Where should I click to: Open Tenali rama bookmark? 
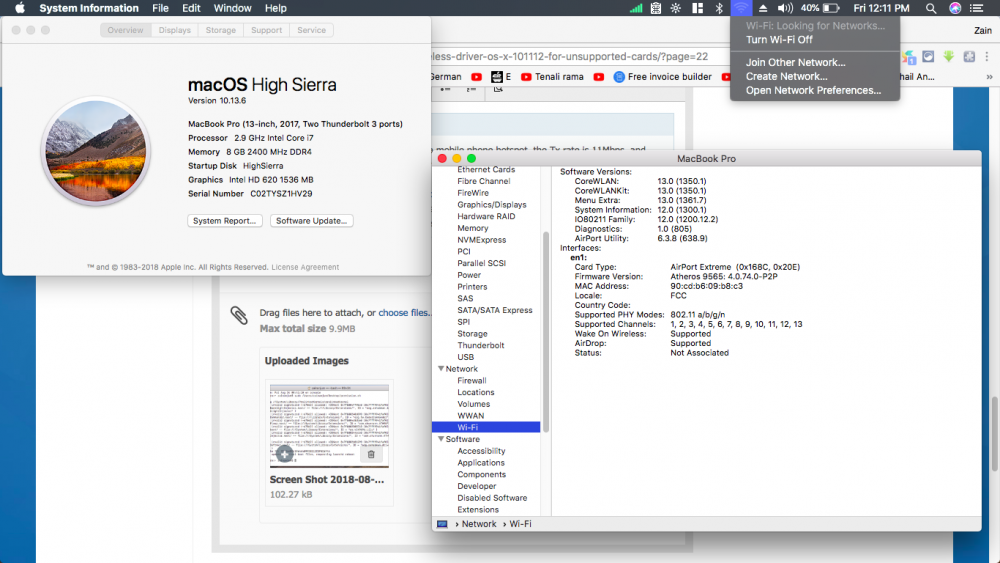552,77
